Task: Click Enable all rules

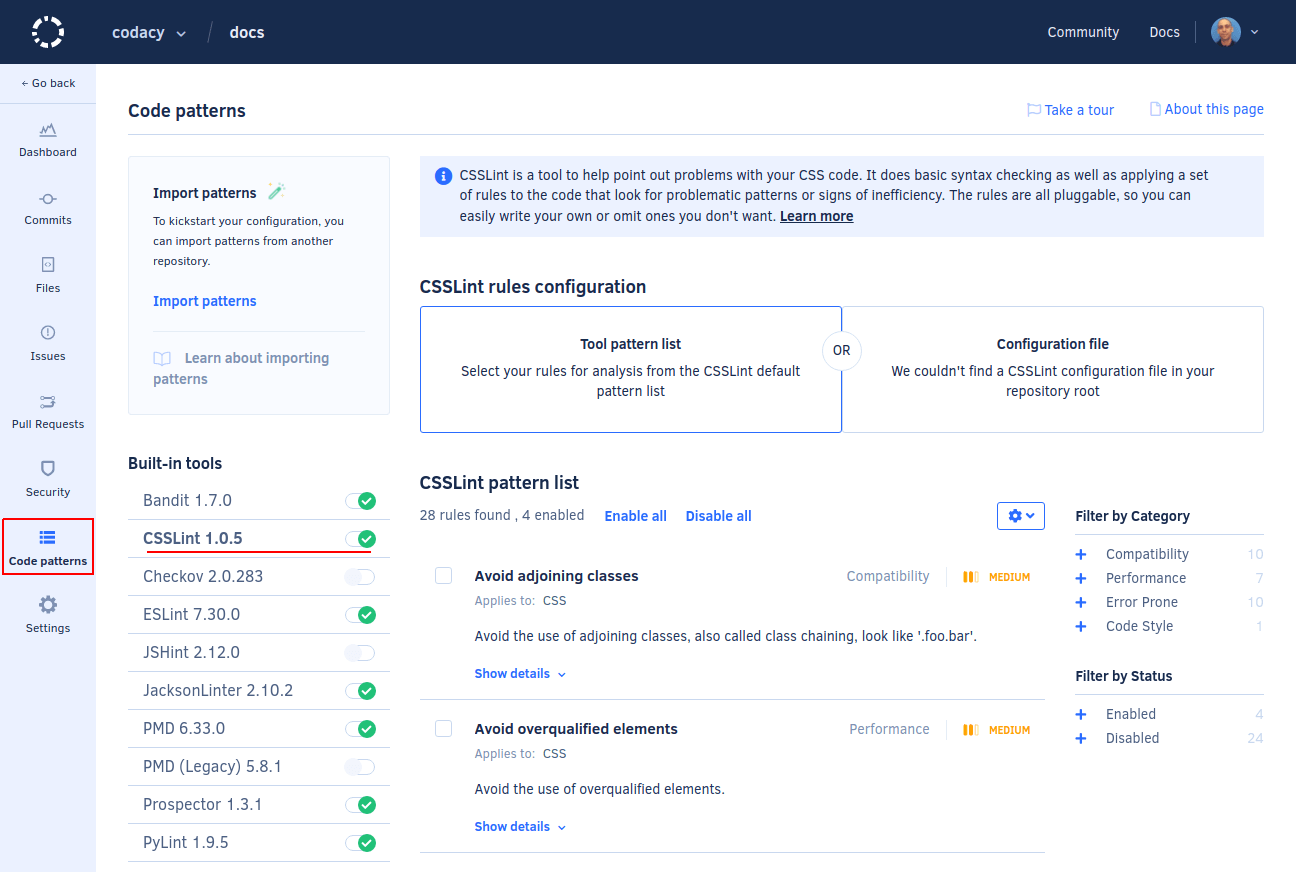Action: click(x=636, y=516)
